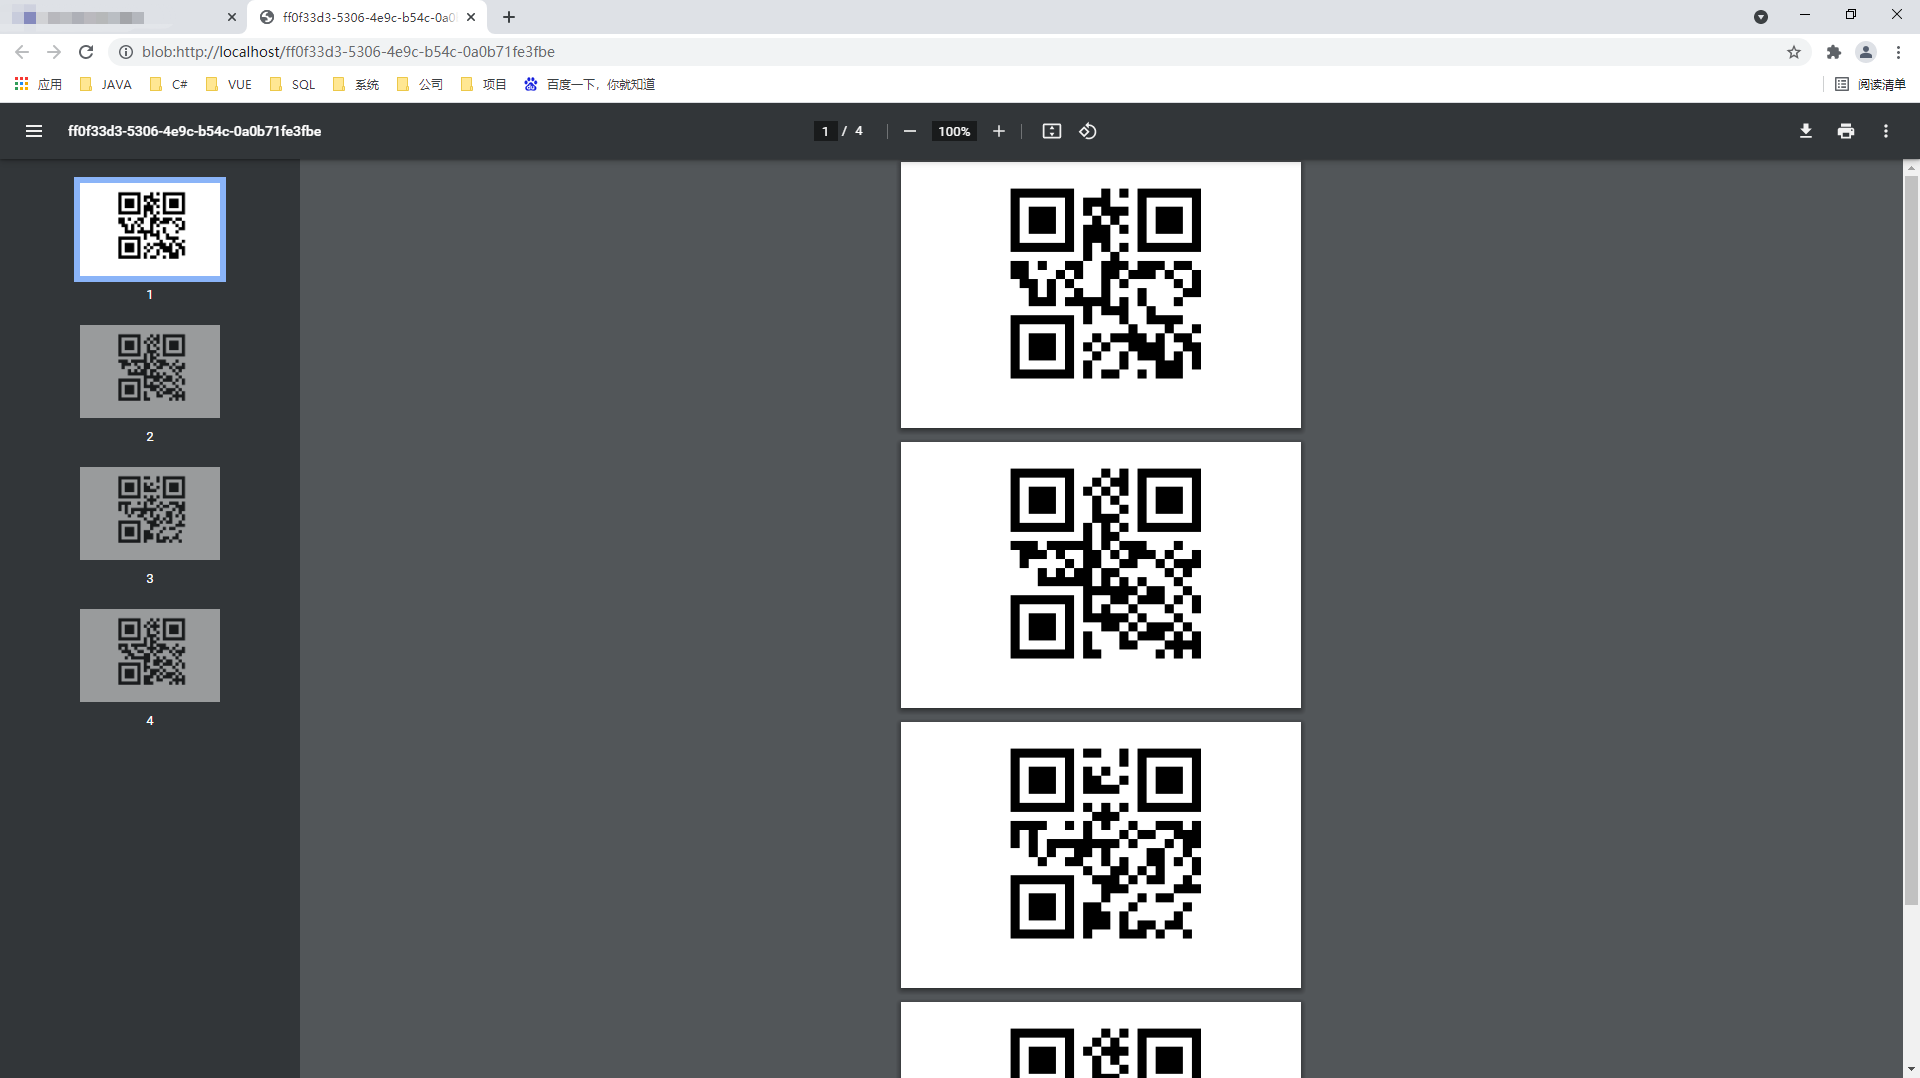The height and width of the screenshot is (1078, 1920).
Task: Click the browser profile icon
Action: coord(1866,52)
